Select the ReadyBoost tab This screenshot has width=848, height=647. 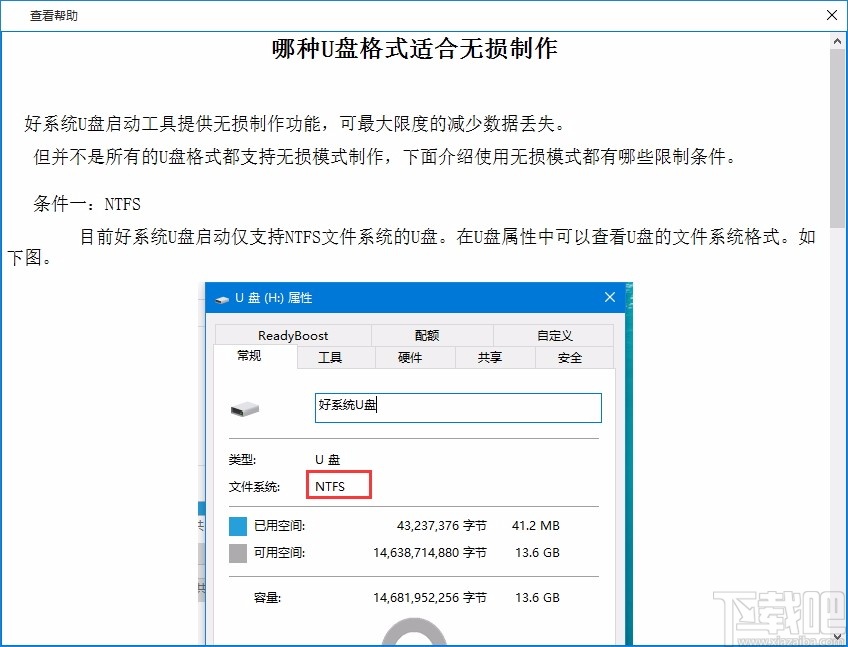[291, 334]
